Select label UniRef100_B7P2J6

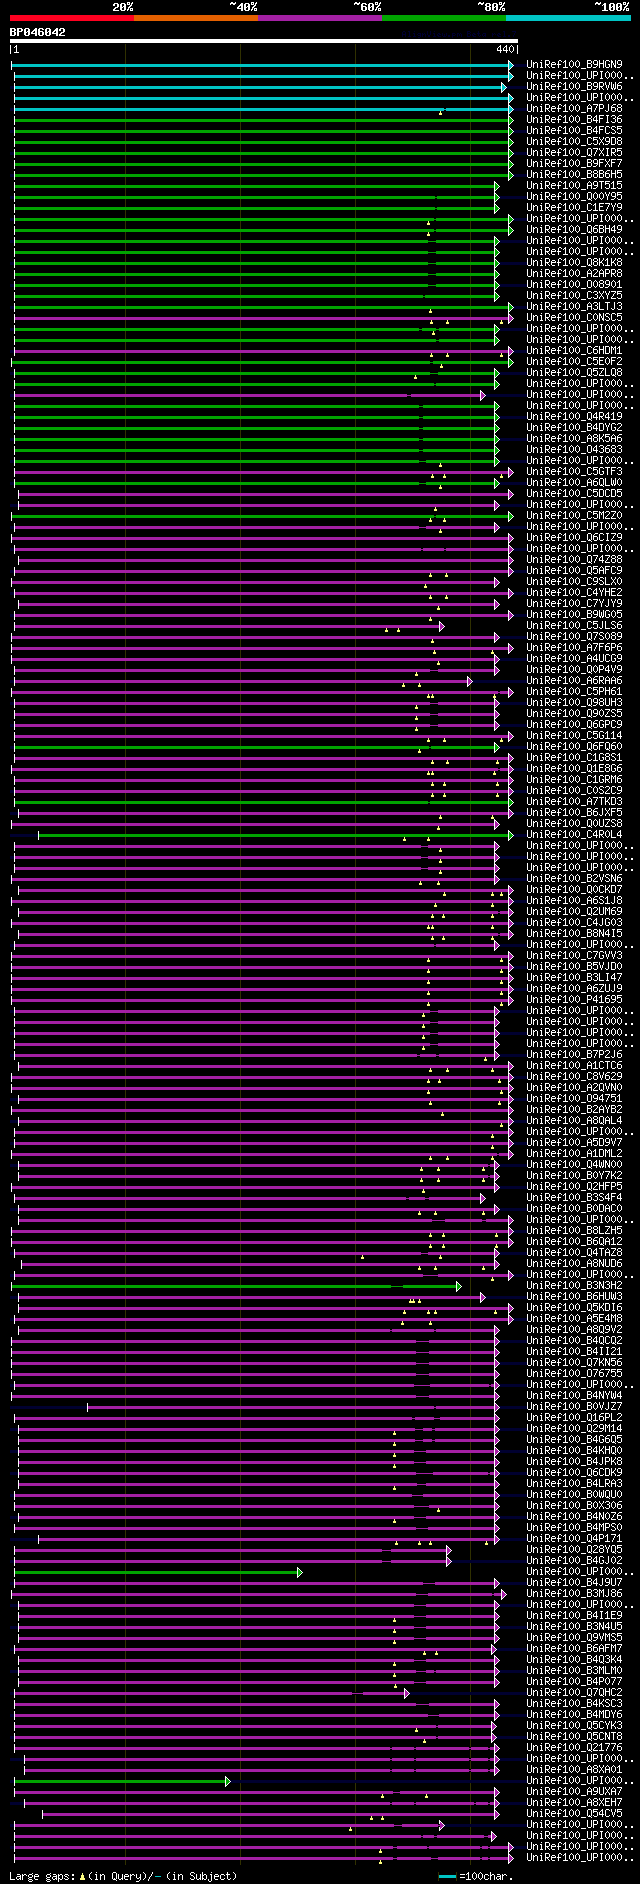tap(575, 1055)
